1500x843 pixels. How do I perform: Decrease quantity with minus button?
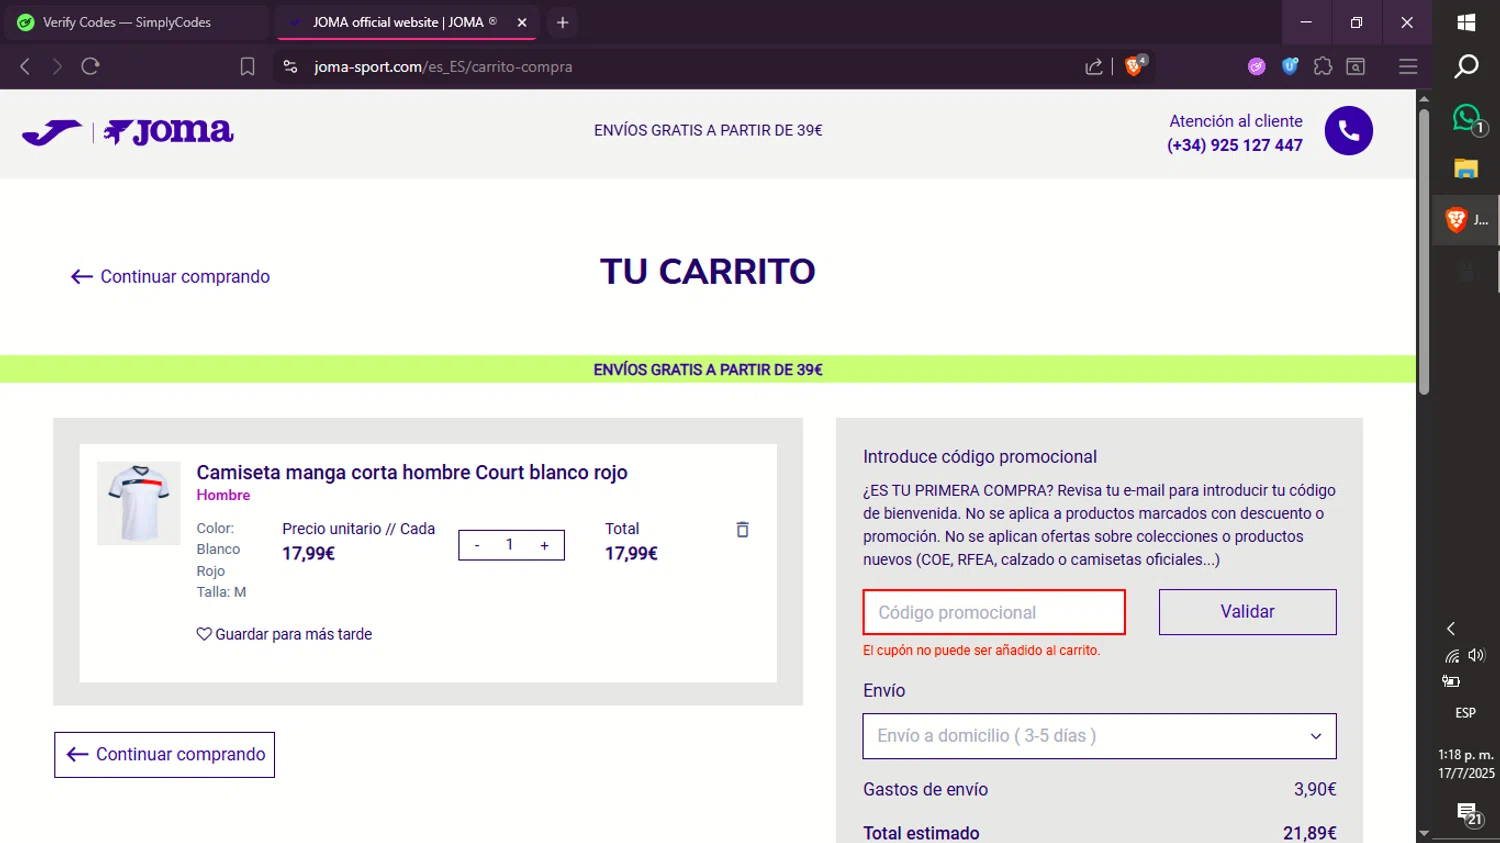[477, 545]
